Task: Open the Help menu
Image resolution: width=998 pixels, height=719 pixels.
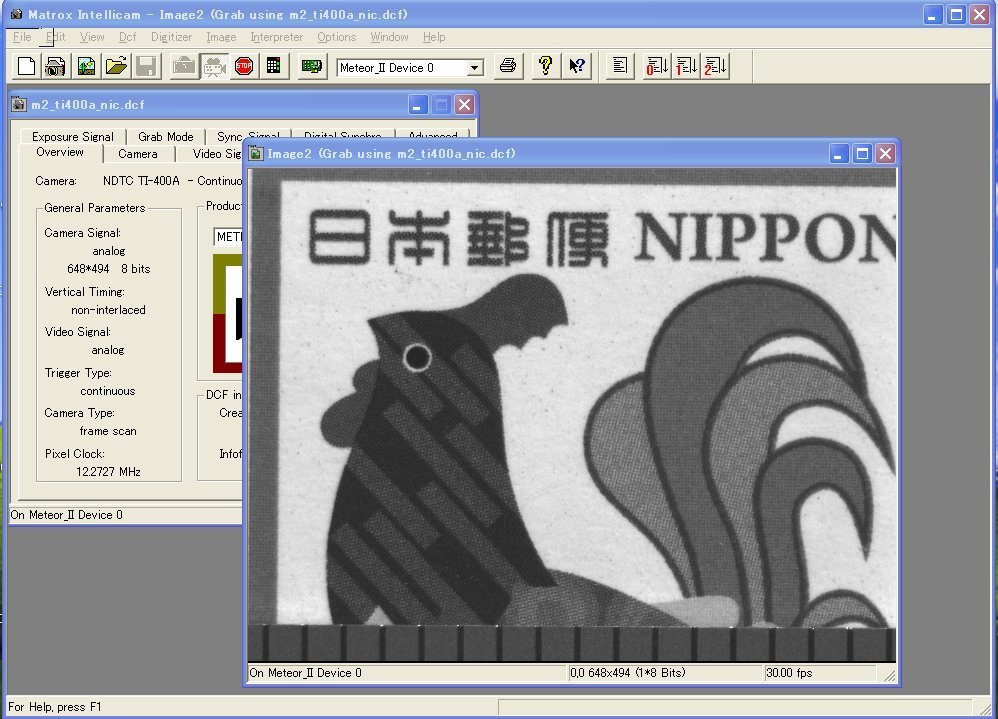Action: 434,37
